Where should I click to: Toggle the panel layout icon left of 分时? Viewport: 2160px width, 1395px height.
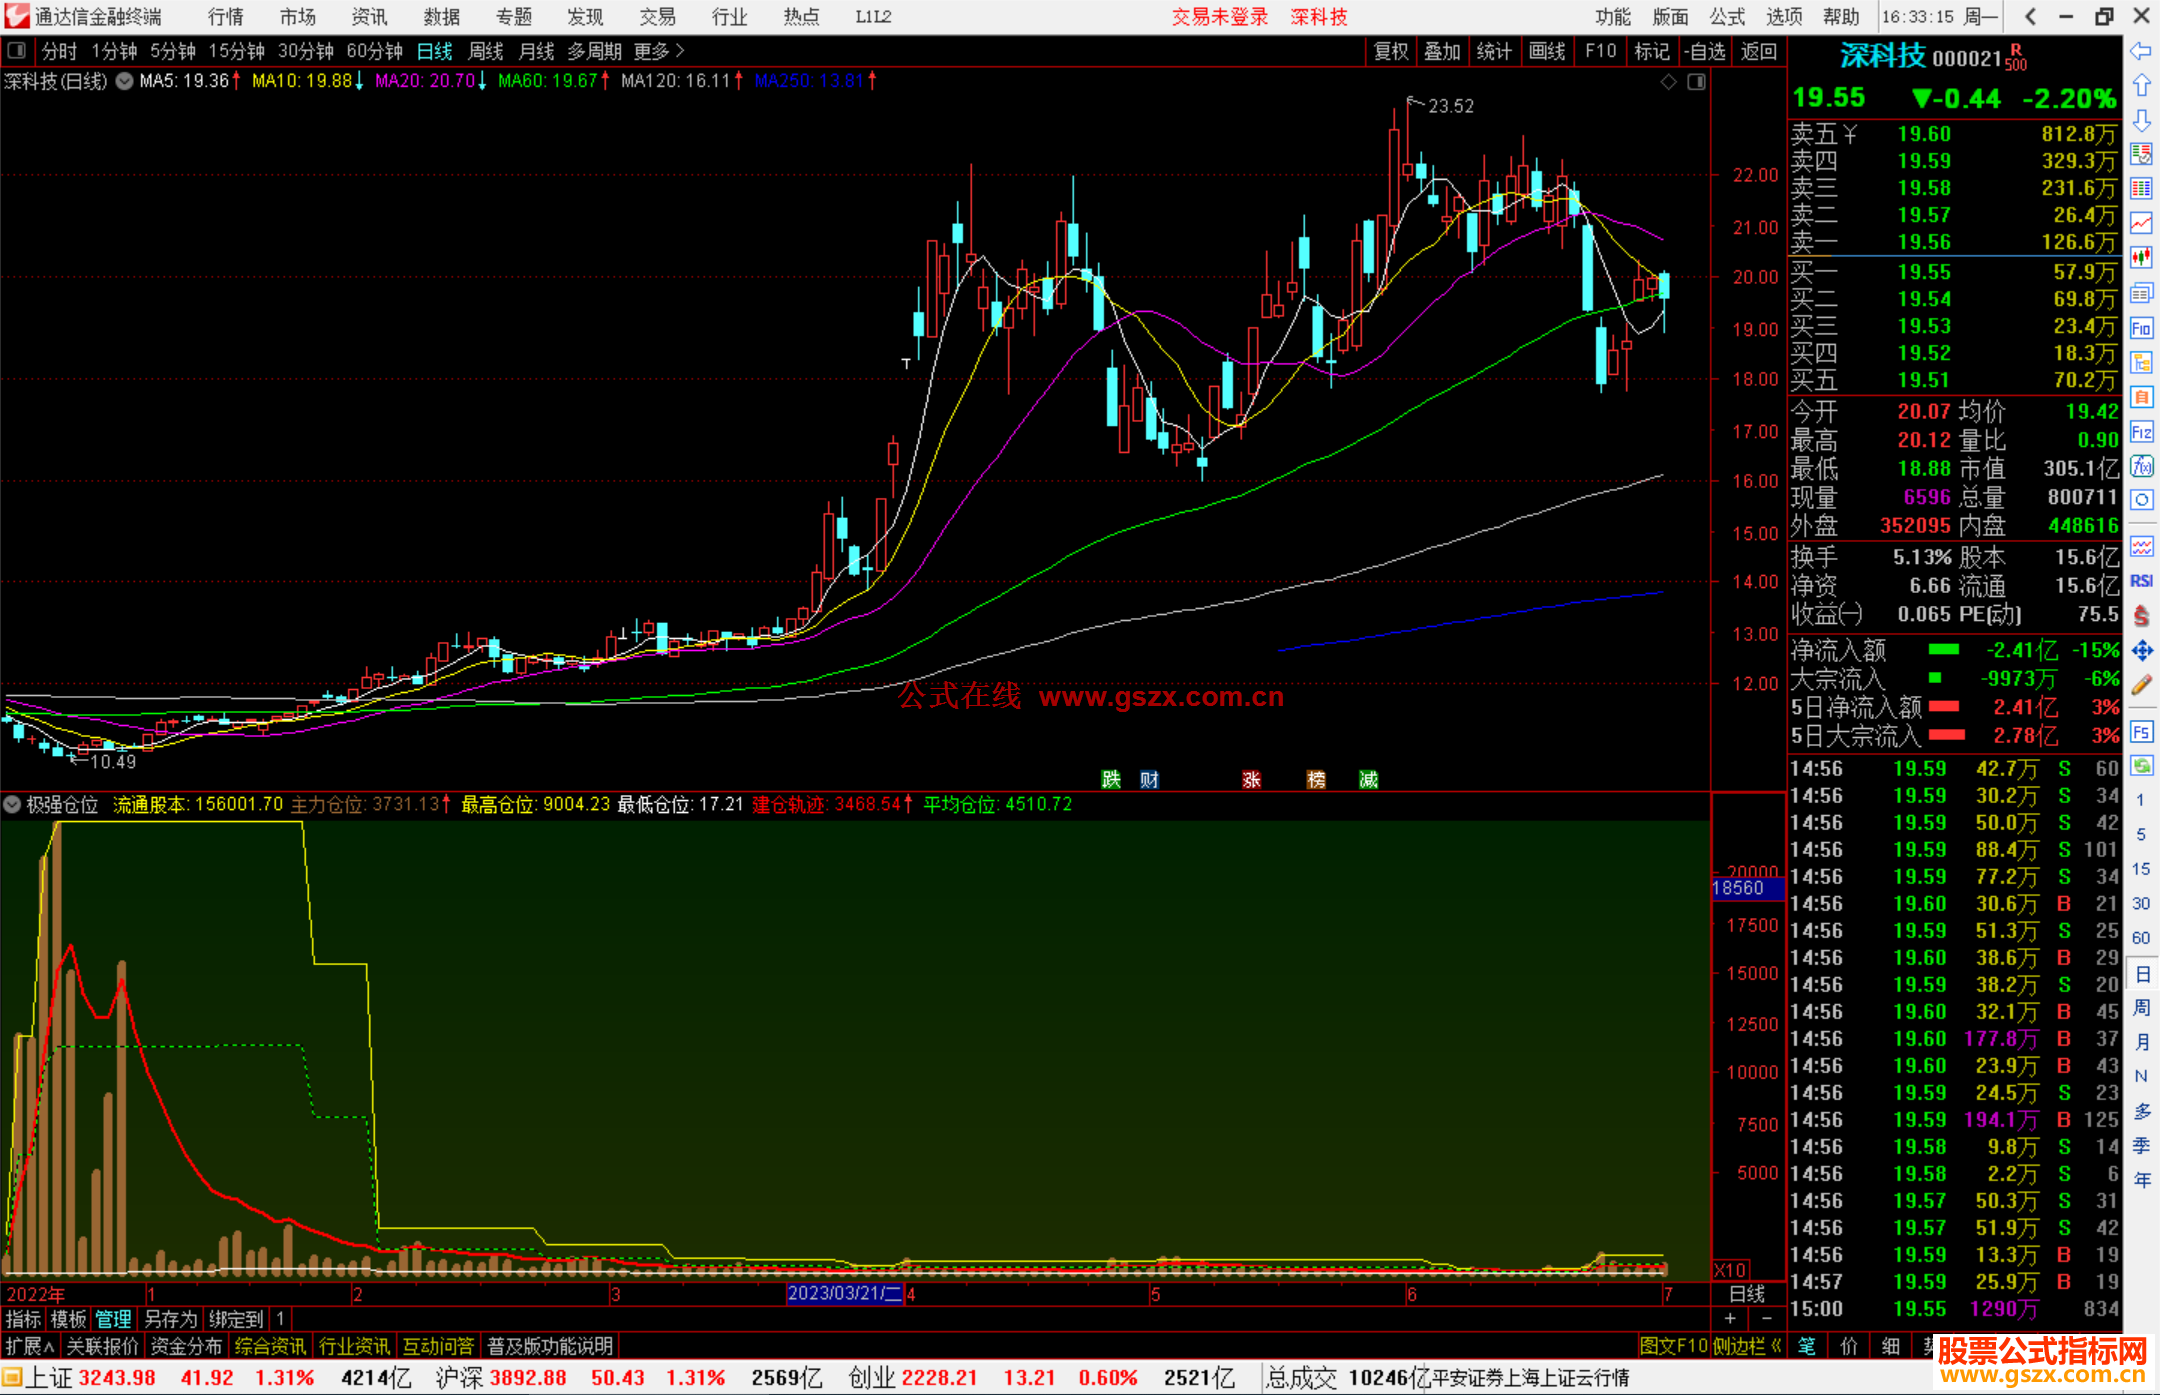17,50
